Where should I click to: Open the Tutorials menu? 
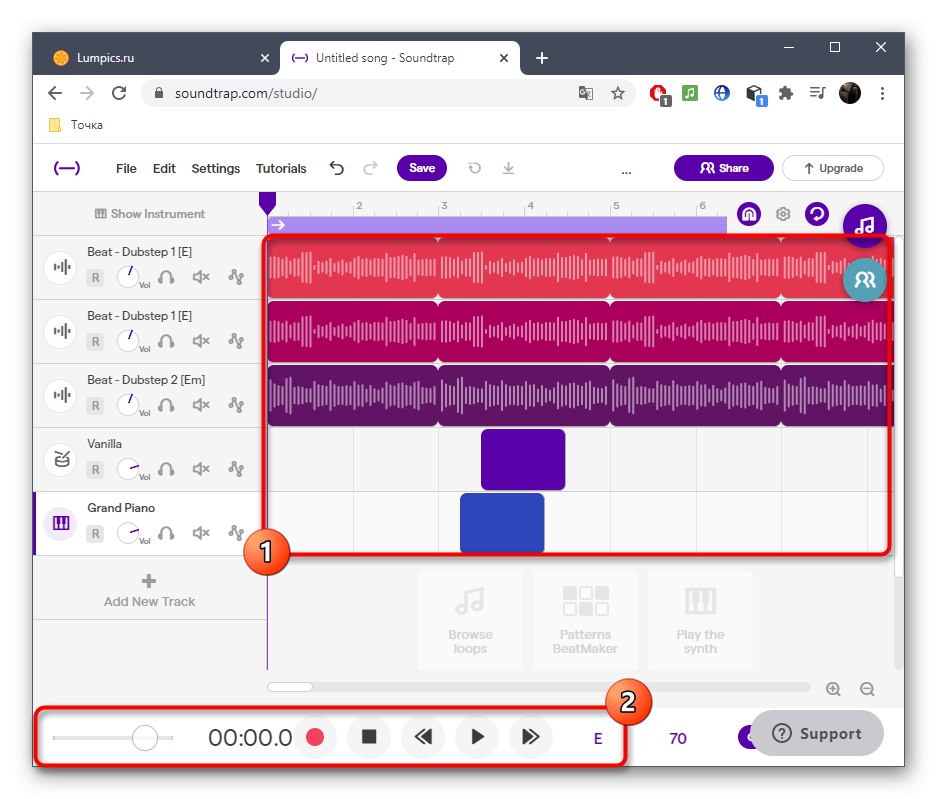coord(281,169)
